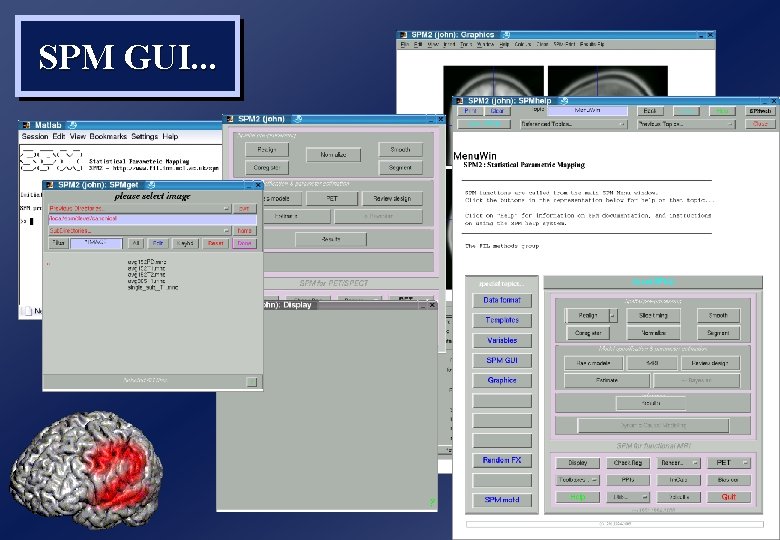Click the green Help button in SPMhelp menu
780x540 pixels.
point(578,497)
